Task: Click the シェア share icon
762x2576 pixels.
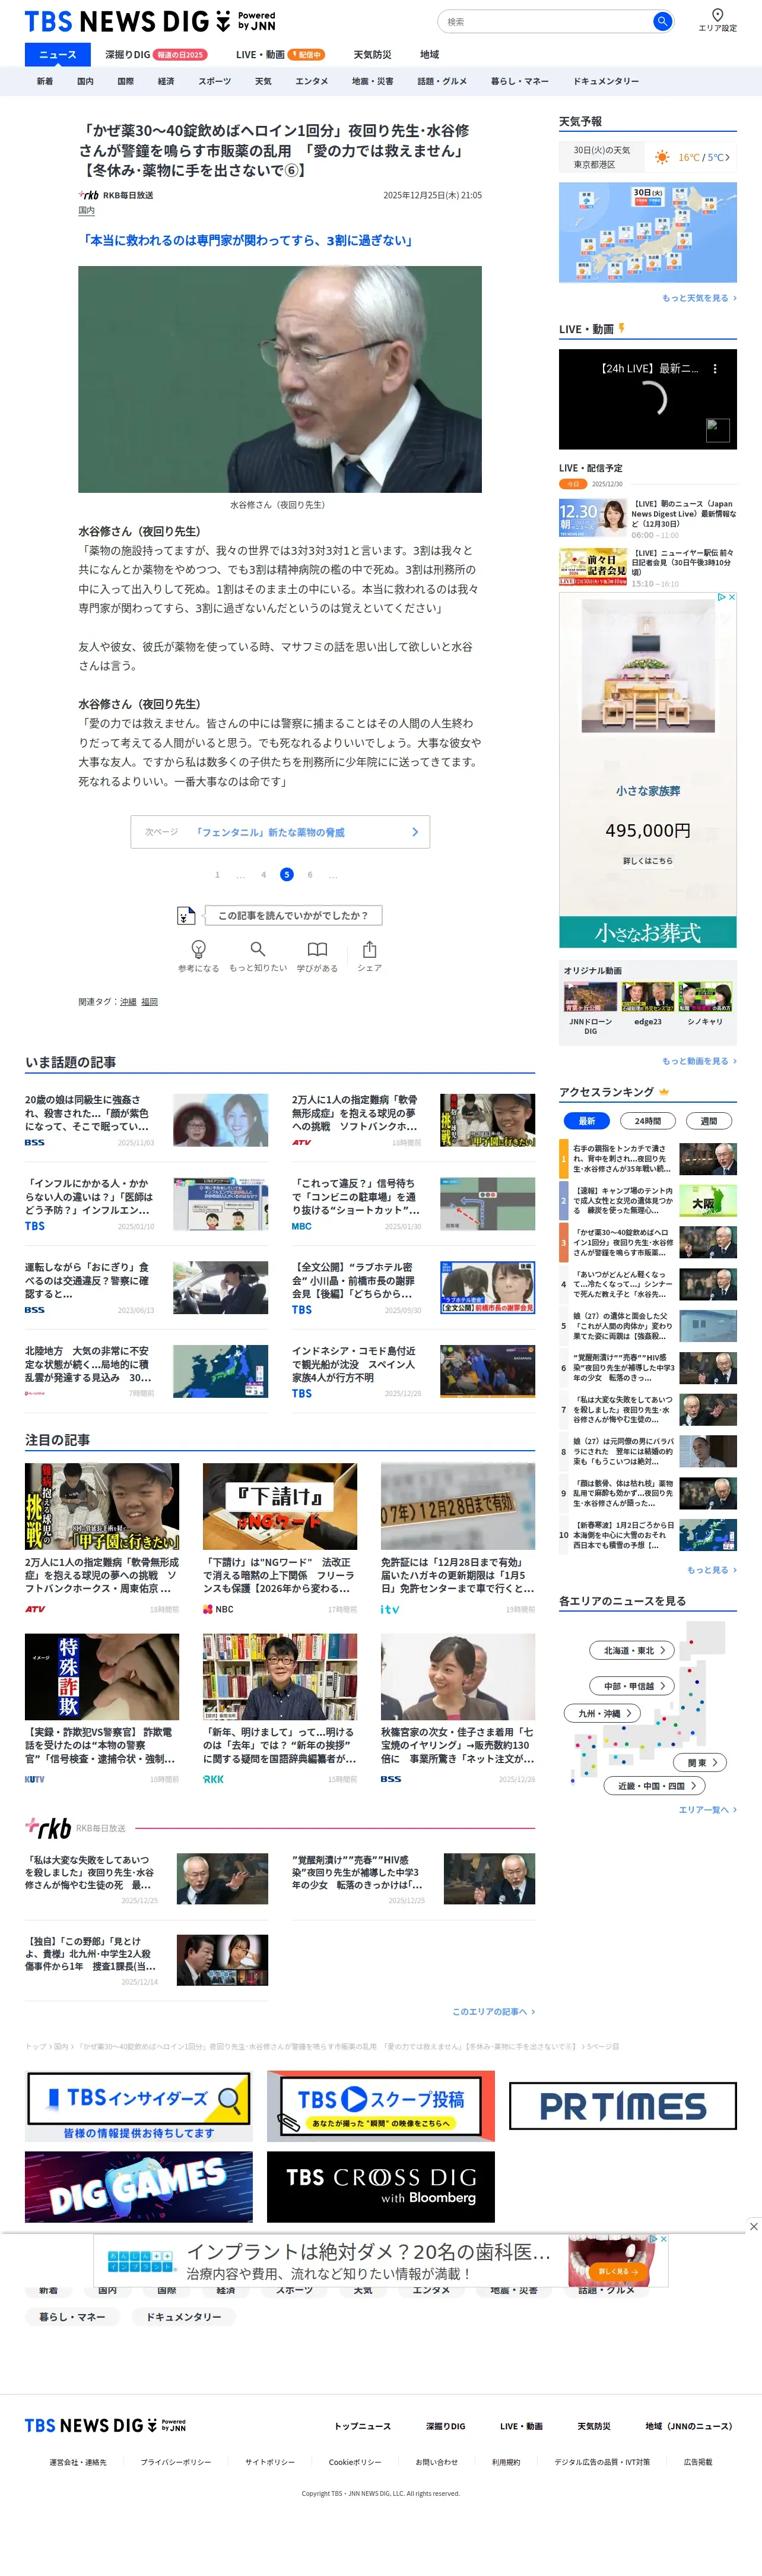Action: click(369, 949)
